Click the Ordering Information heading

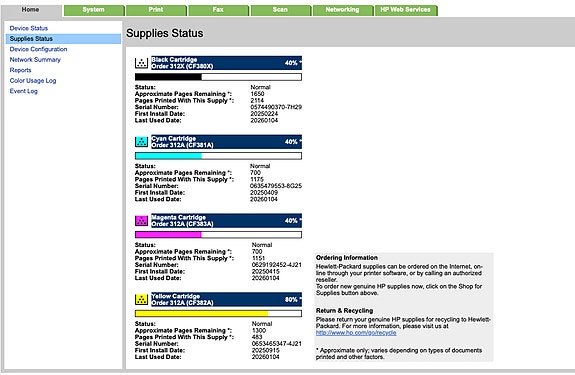pyautogui.click(x=347, y=258)
